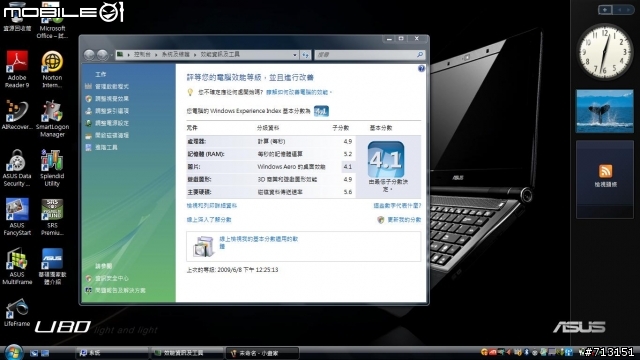The height and width of the screenshot is (360, 640).
Task: Open the blue ASUS software intro icon
Action: [52, 266]
